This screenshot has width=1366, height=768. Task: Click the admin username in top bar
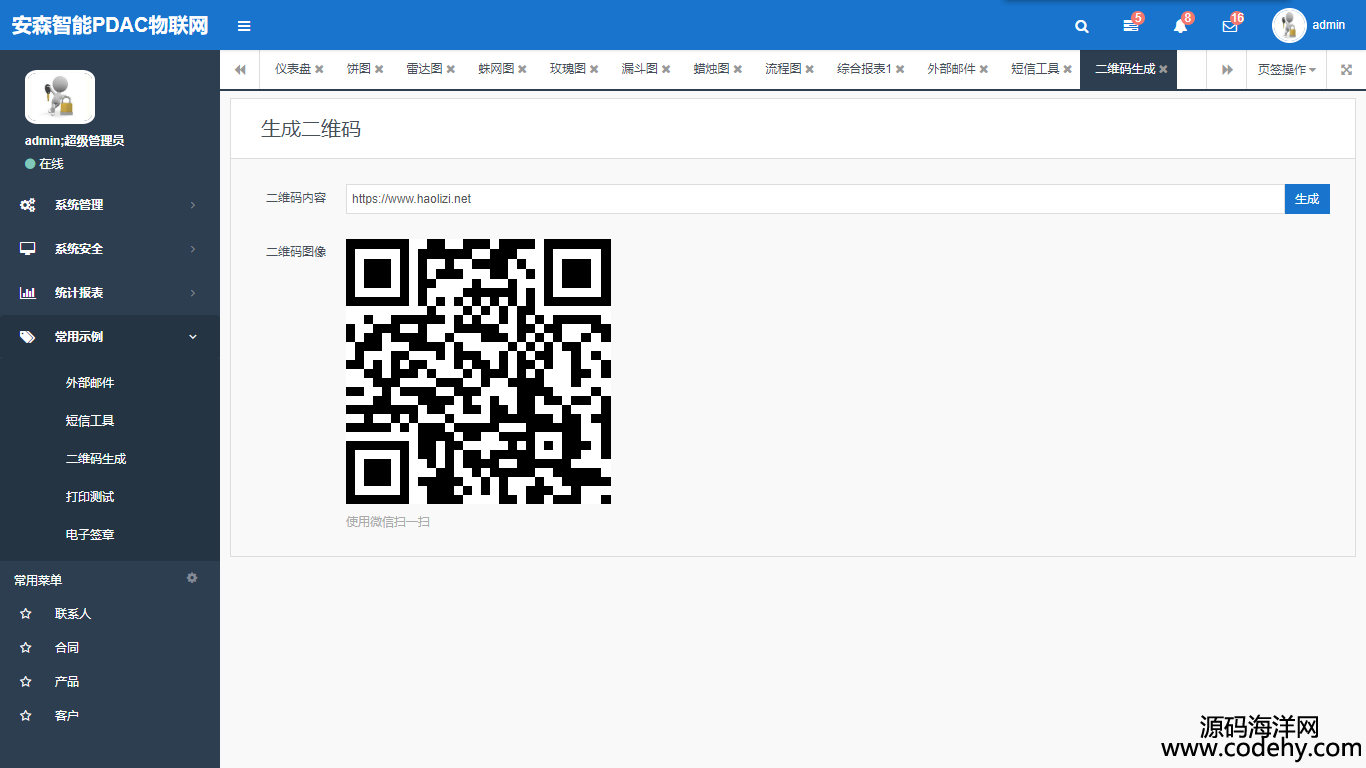click(x=1329, y=25)
